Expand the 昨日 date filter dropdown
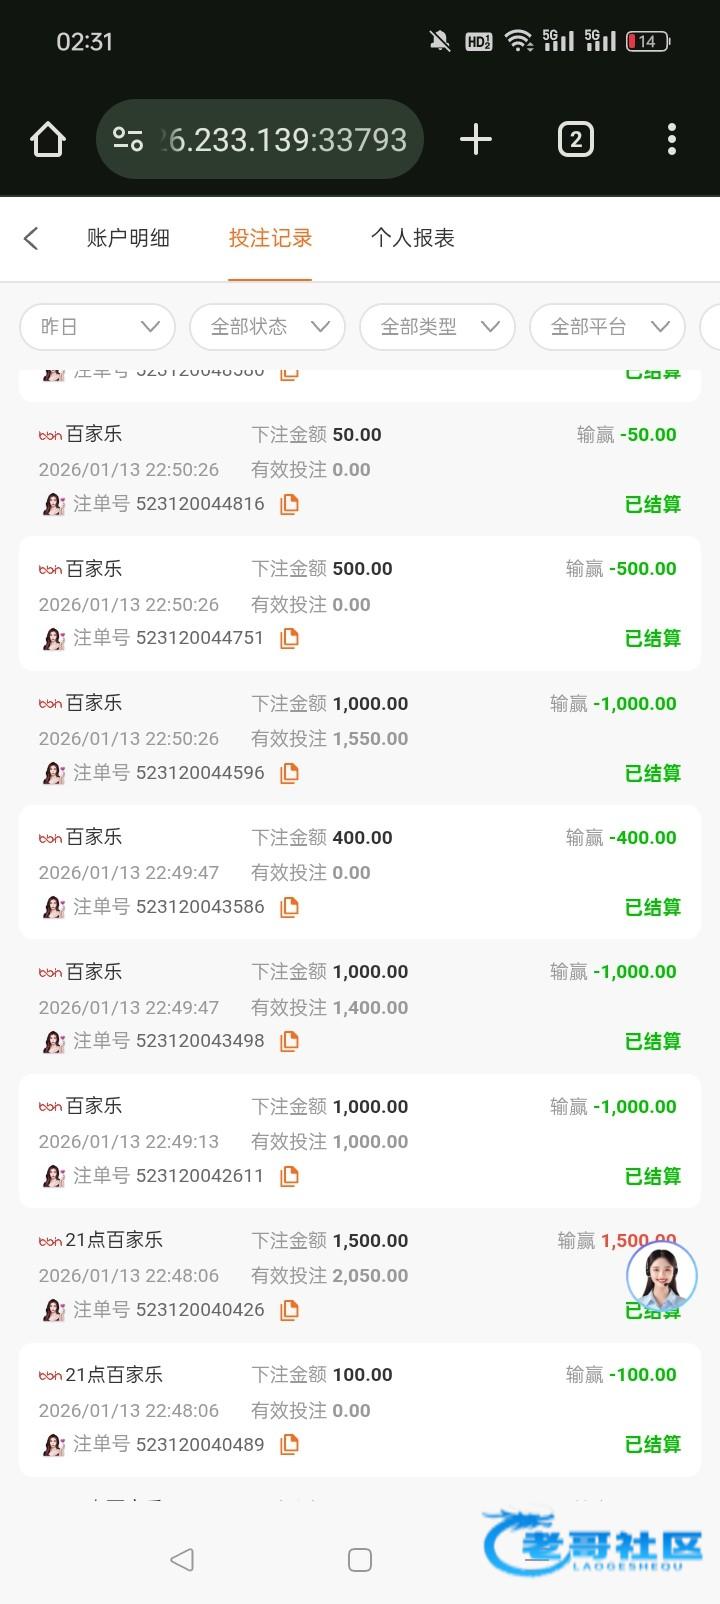Viewport: 720px width, 1604px height. [x=97, y=327]
